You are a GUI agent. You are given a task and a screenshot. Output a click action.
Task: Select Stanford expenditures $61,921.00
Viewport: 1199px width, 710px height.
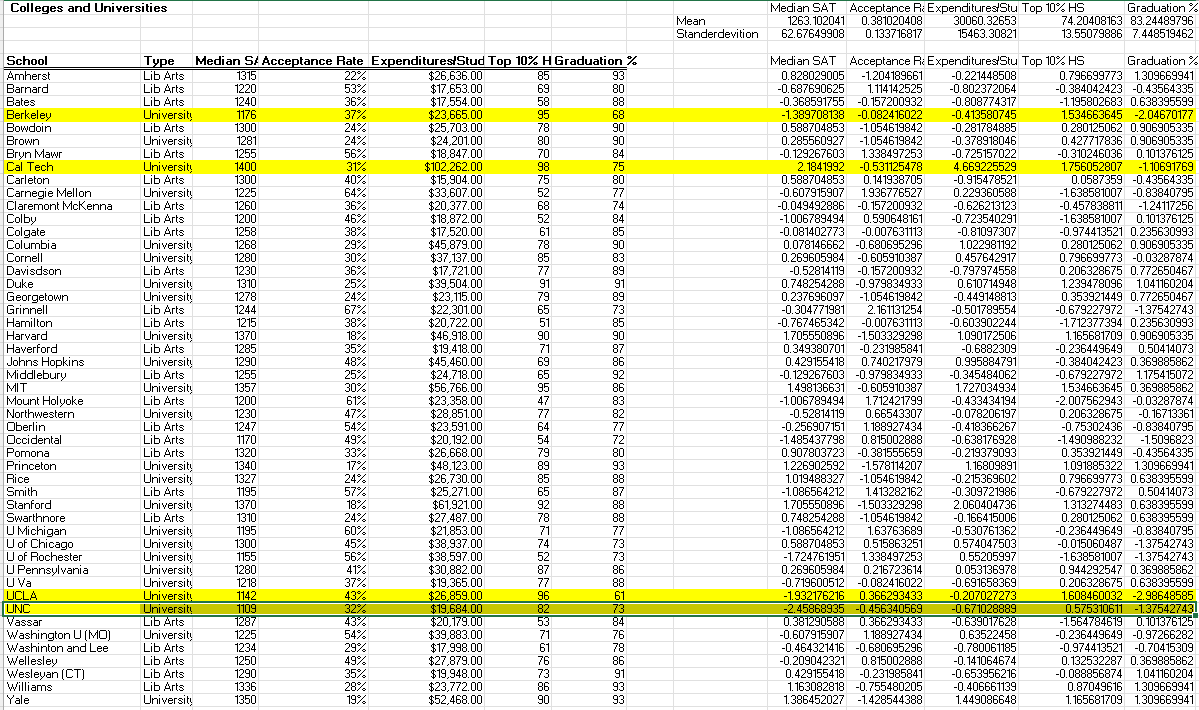[x=456, y=504]
